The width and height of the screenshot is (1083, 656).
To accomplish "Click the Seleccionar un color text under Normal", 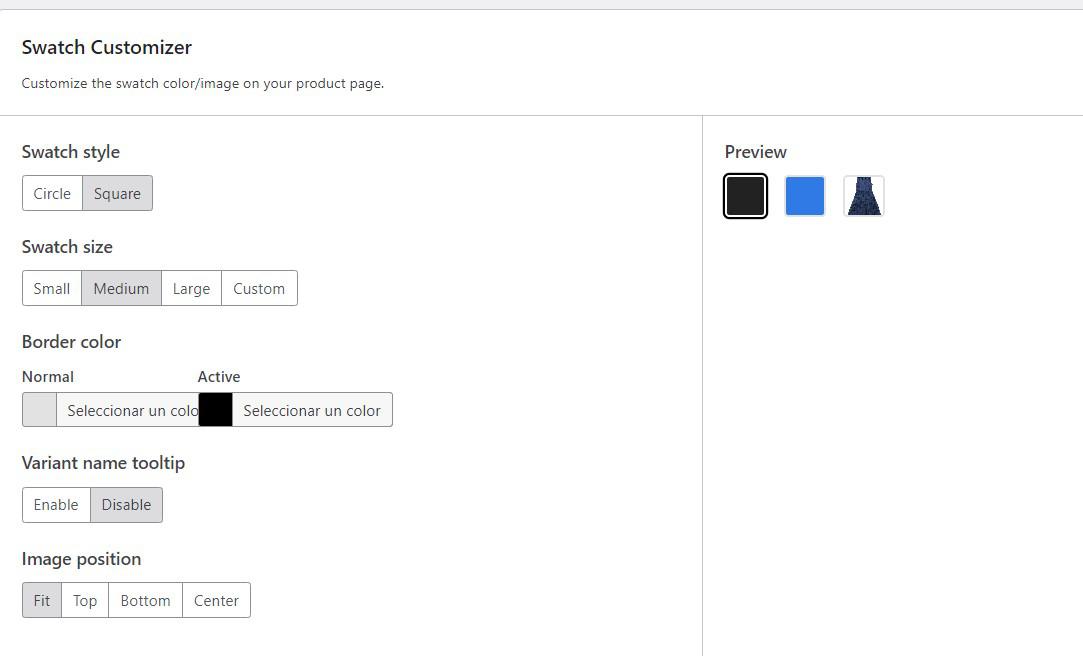I will tap(129, 409).
